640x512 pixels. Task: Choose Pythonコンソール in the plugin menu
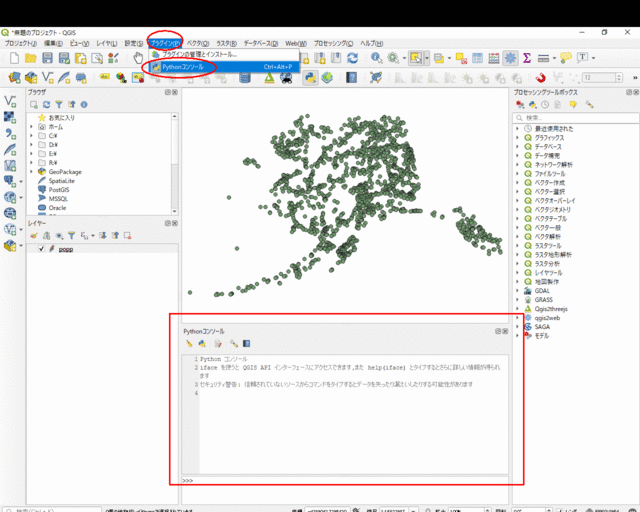[224, 67]
